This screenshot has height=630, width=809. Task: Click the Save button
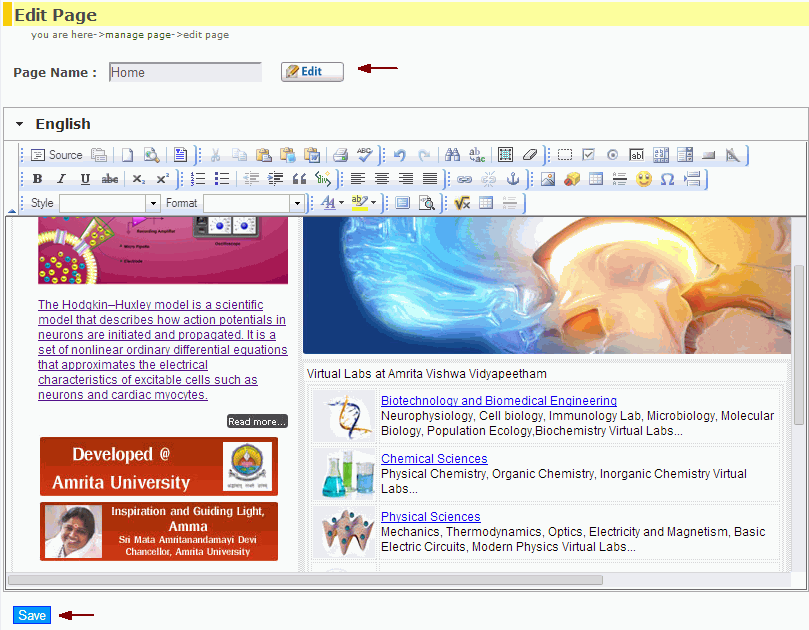(x=32, y=615)
